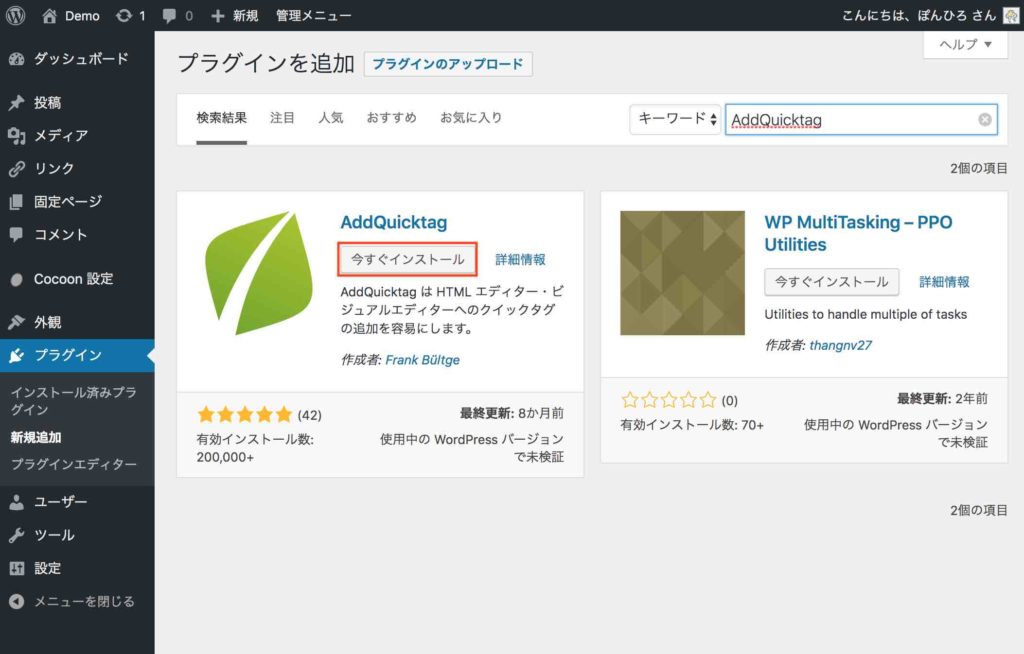Open the updates icon showing 1 pending update
The width and height of the screenshot is (1024, 654).
[124, 15]
